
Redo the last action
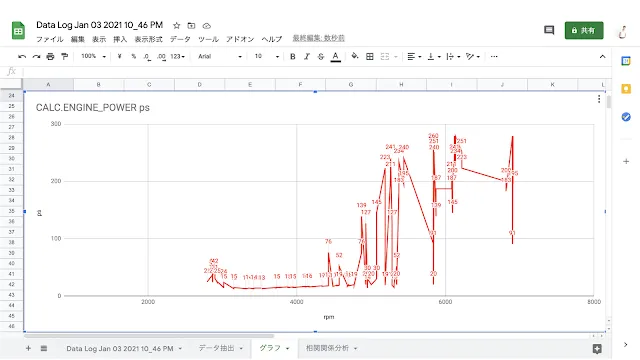pos(36,56)
